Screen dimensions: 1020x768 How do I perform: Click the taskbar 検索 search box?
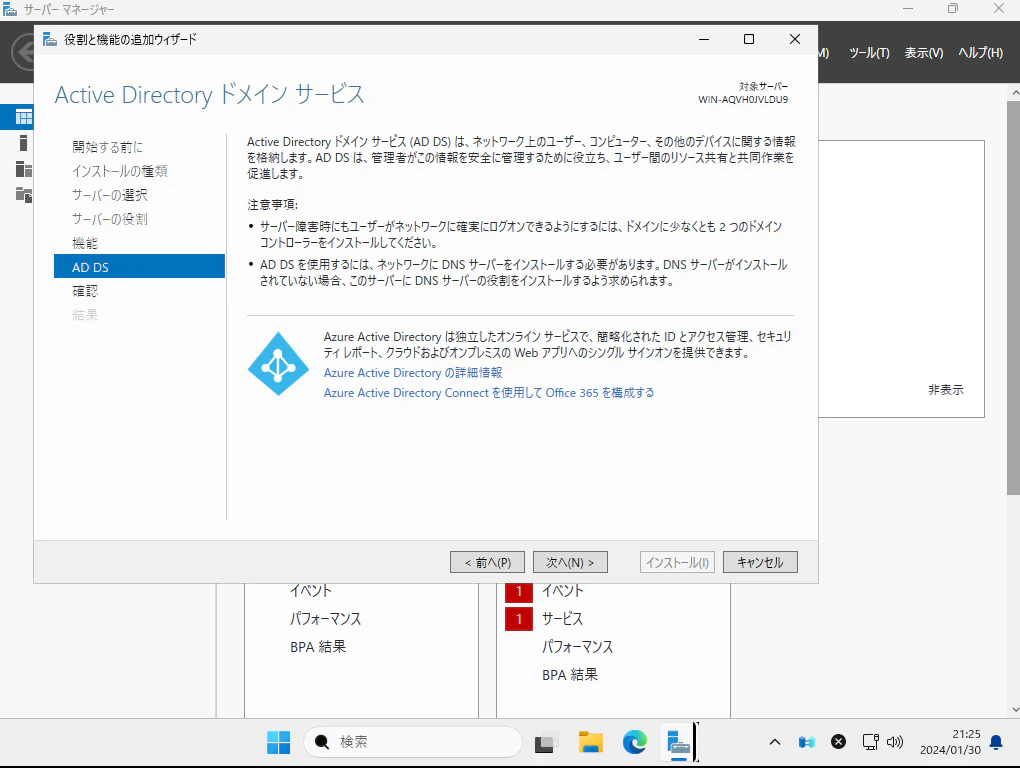coord(412,742)
